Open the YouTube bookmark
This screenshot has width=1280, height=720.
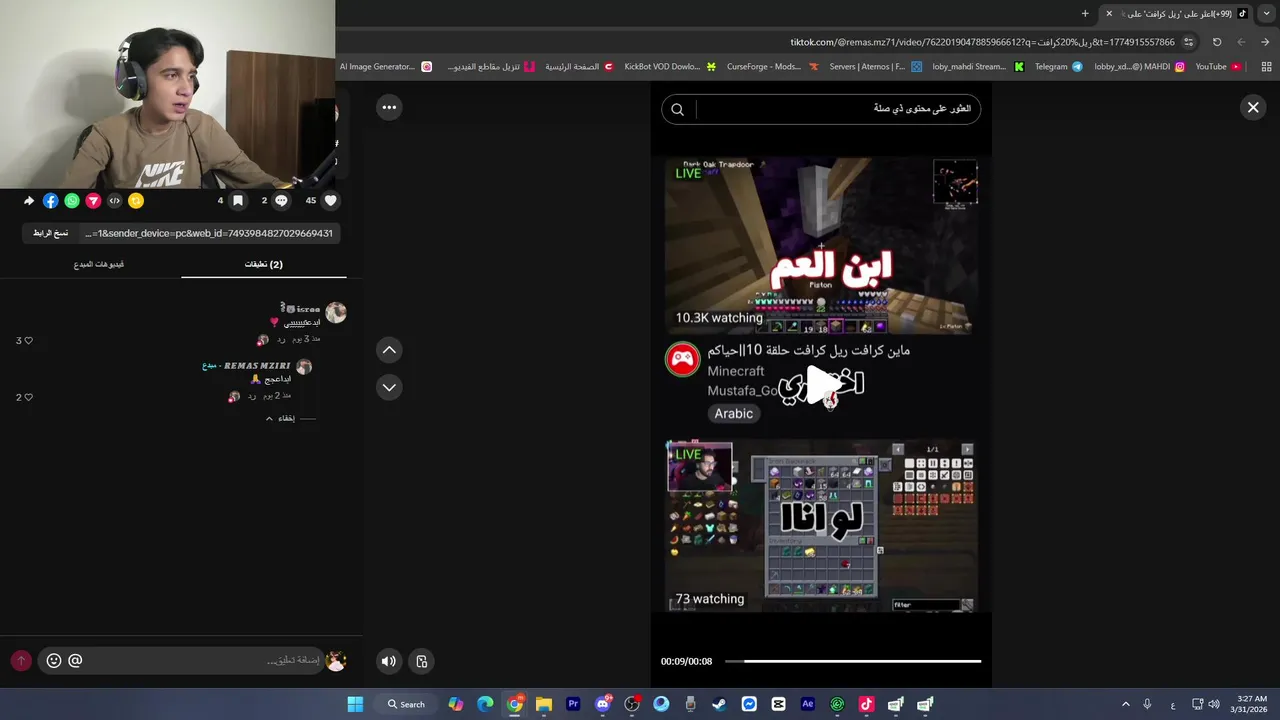click(1218, 67)
